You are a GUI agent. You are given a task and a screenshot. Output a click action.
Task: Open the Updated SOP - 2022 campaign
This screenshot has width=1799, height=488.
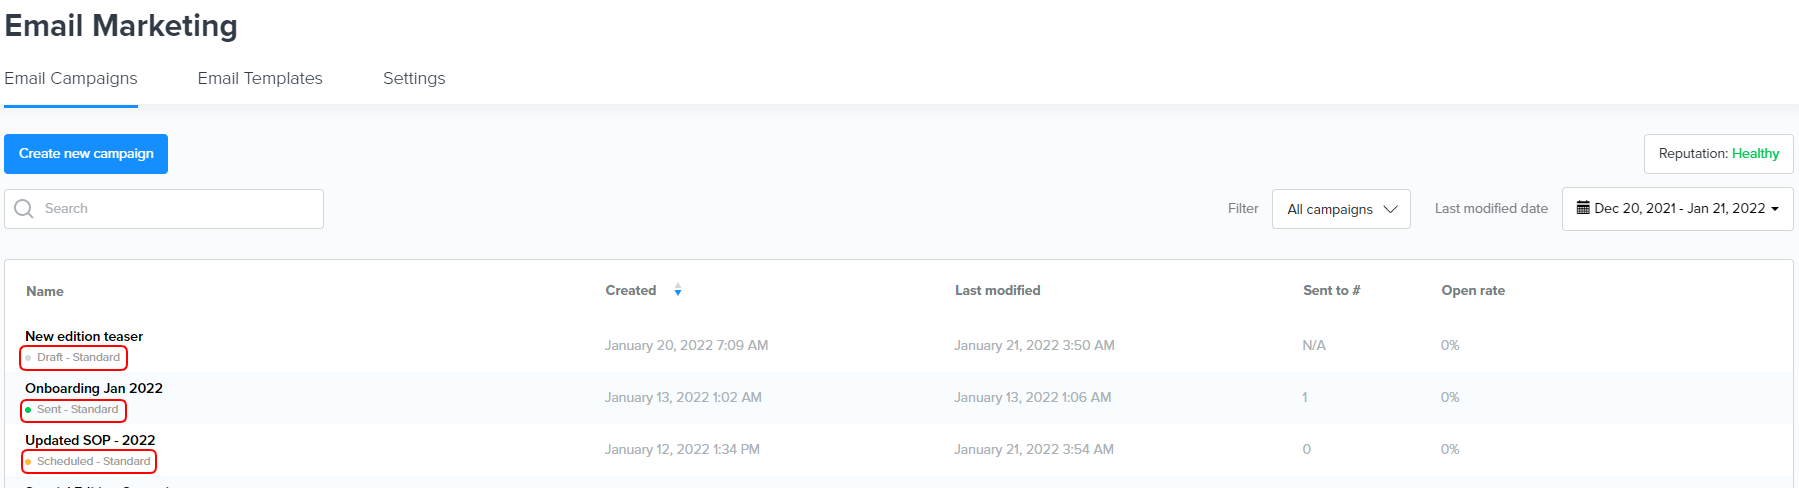click(90, 440)
